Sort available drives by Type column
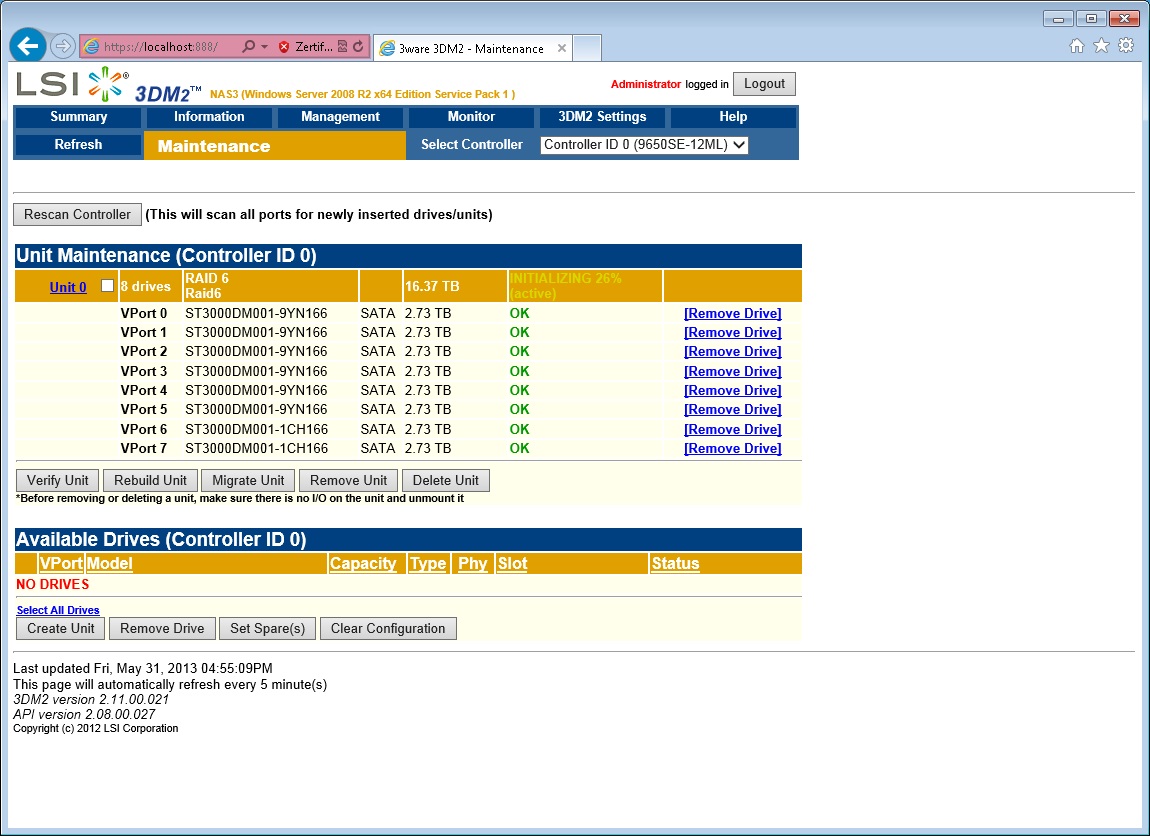This screenshot has height=836, width=1150. tap(428, 563)
